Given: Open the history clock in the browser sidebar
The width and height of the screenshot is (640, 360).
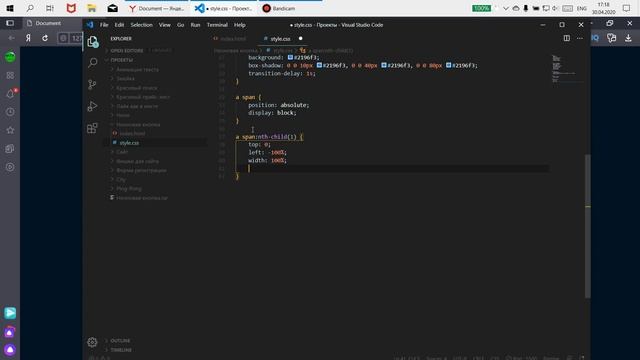Looking at the screenshot, I should click(10, 112).
